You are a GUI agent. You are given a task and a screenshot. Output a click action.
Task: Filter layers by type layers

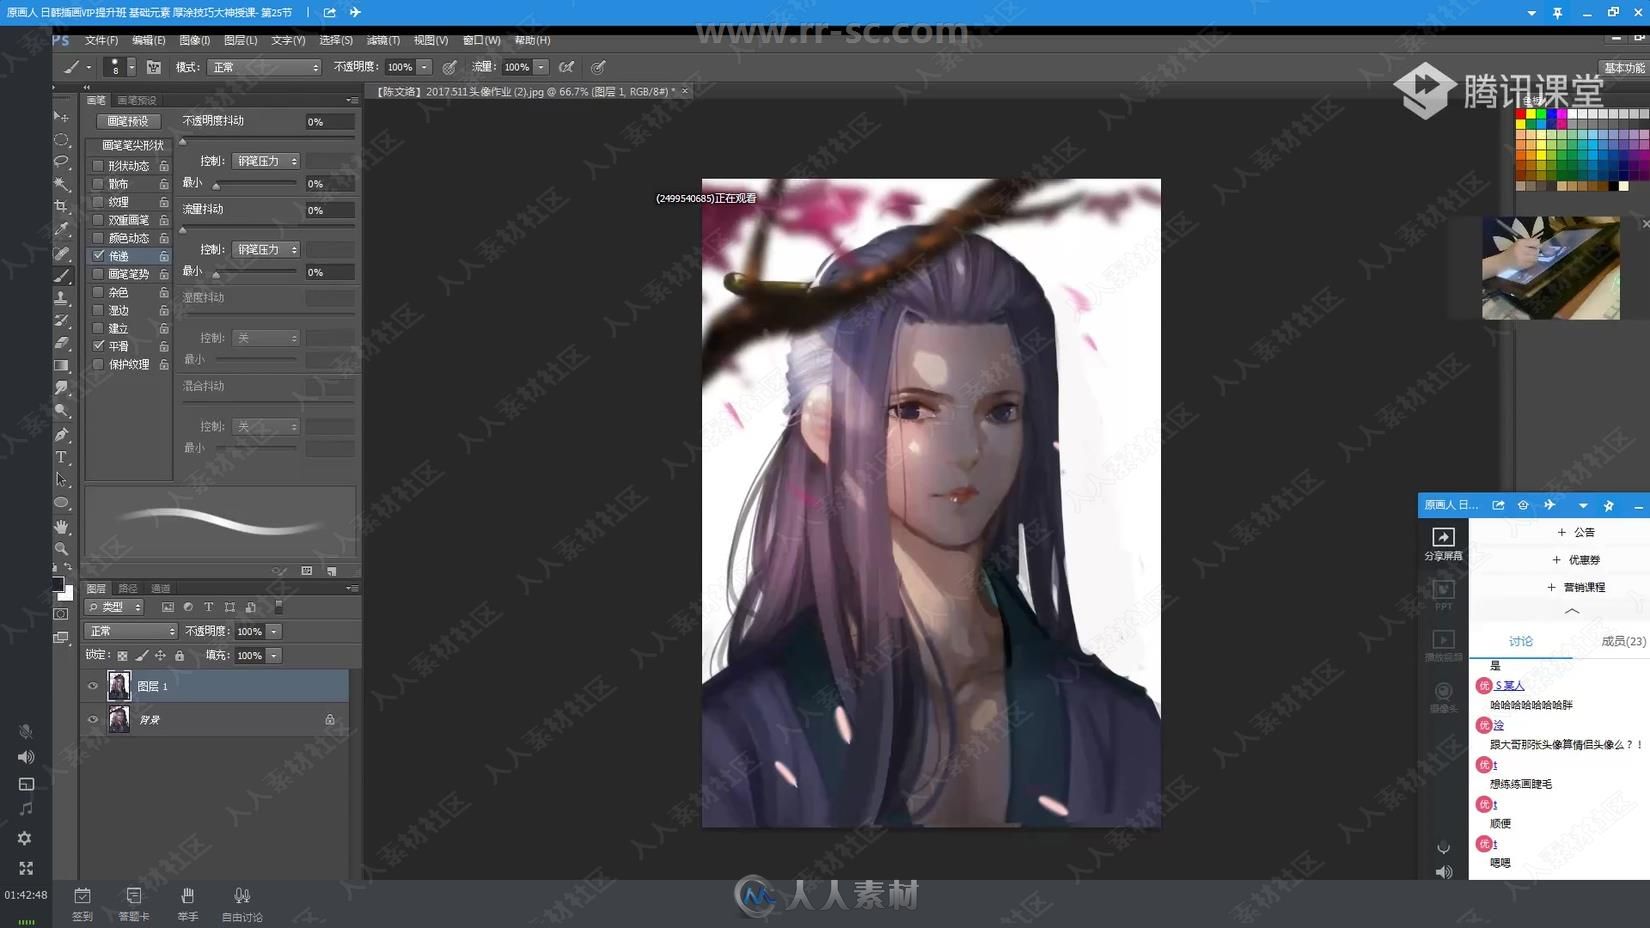208,607
